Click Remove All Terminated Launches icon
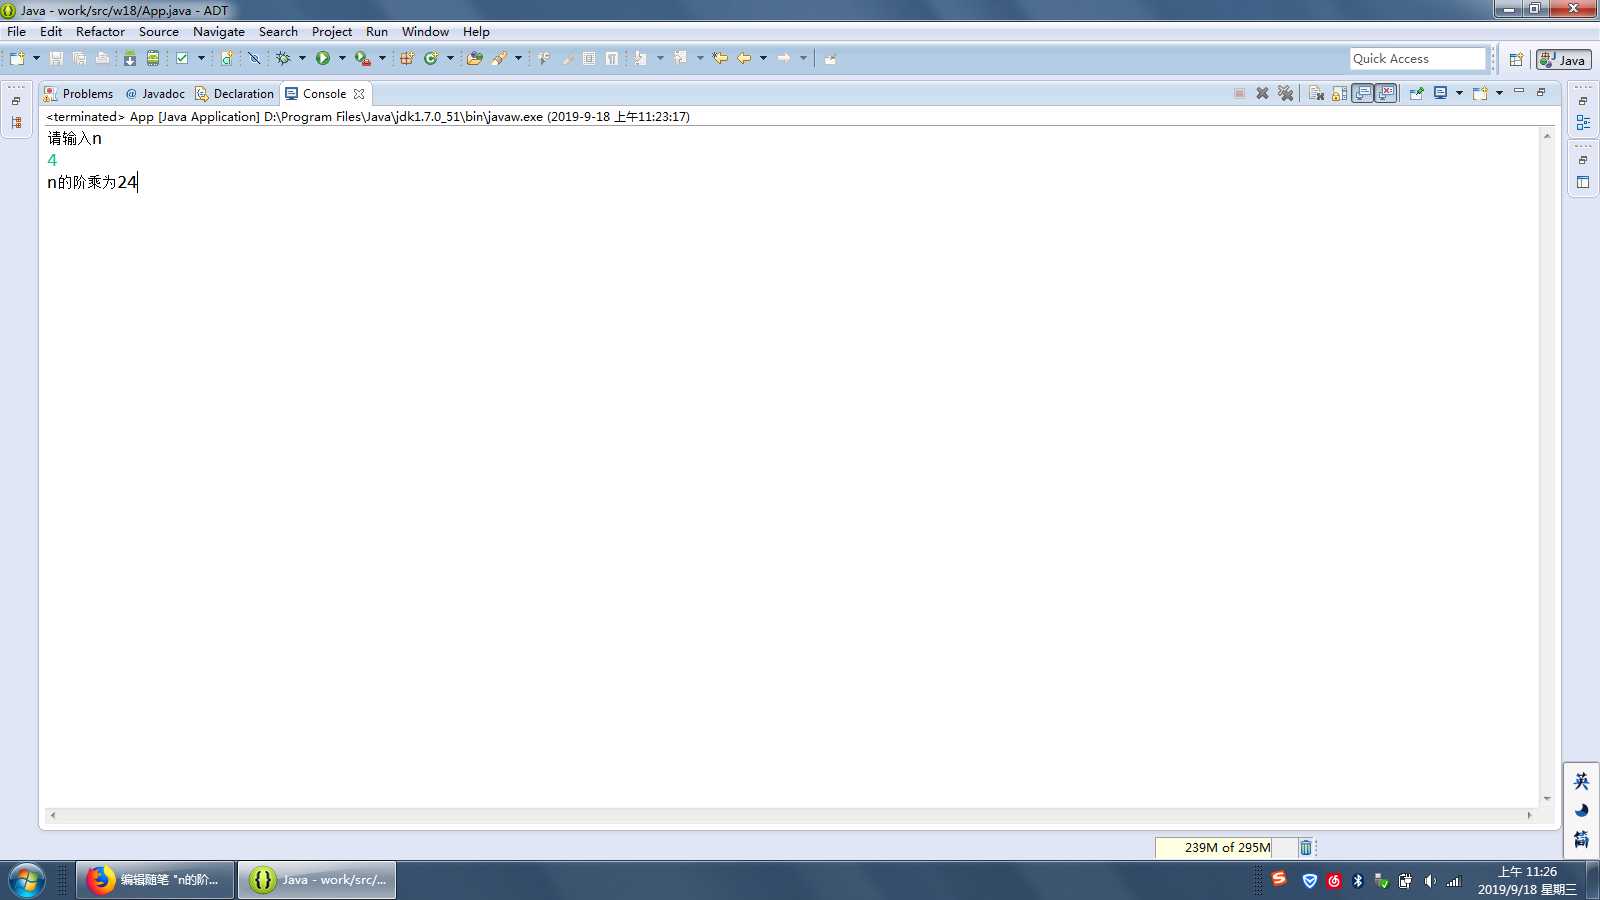 [1286, 93]
